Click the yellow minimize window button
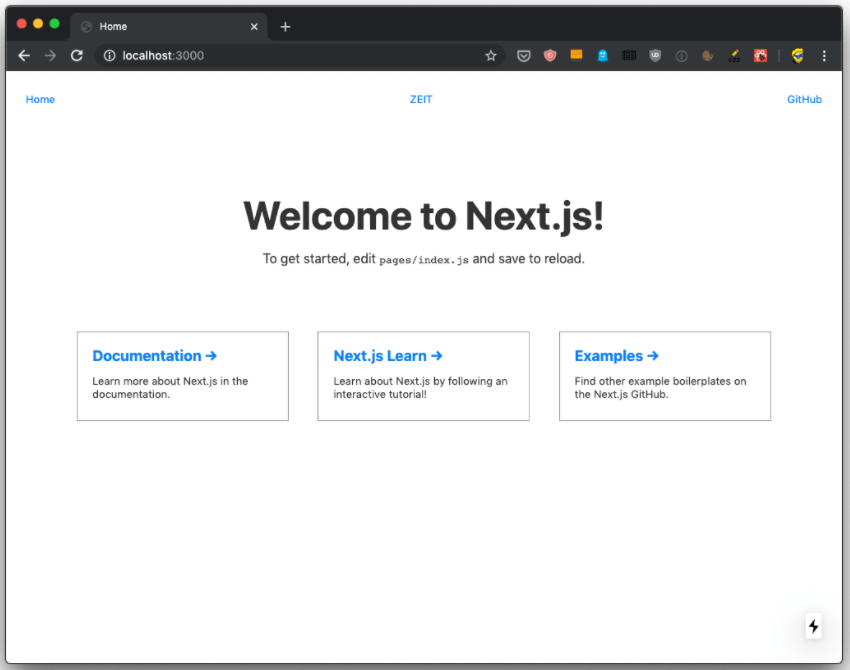 pos(38,23)
